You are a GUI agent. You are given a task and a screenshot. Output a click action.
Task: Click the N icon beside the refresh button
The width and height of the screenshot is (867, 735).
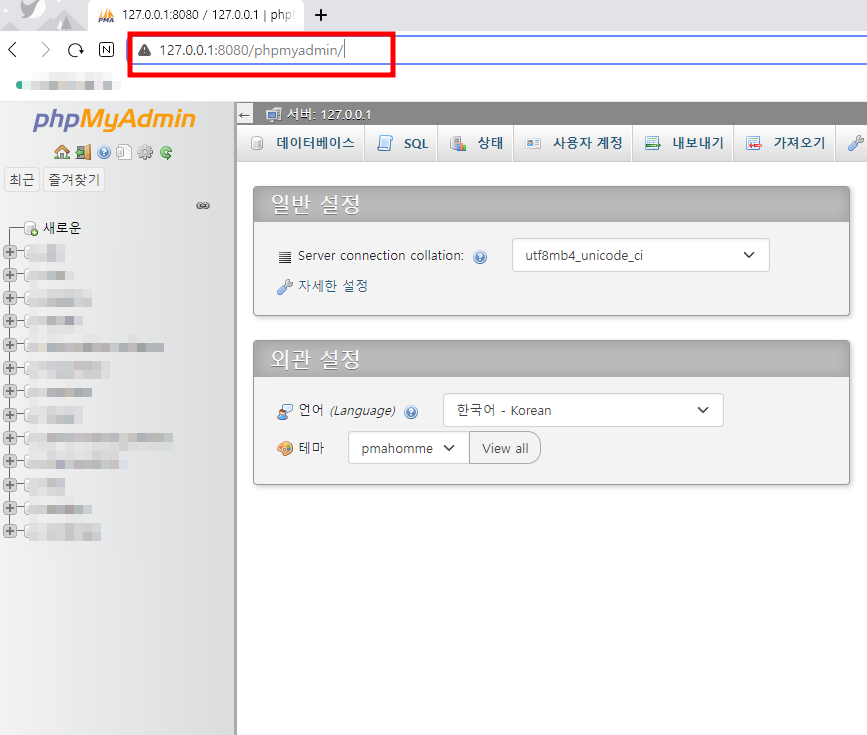(106, 50)
